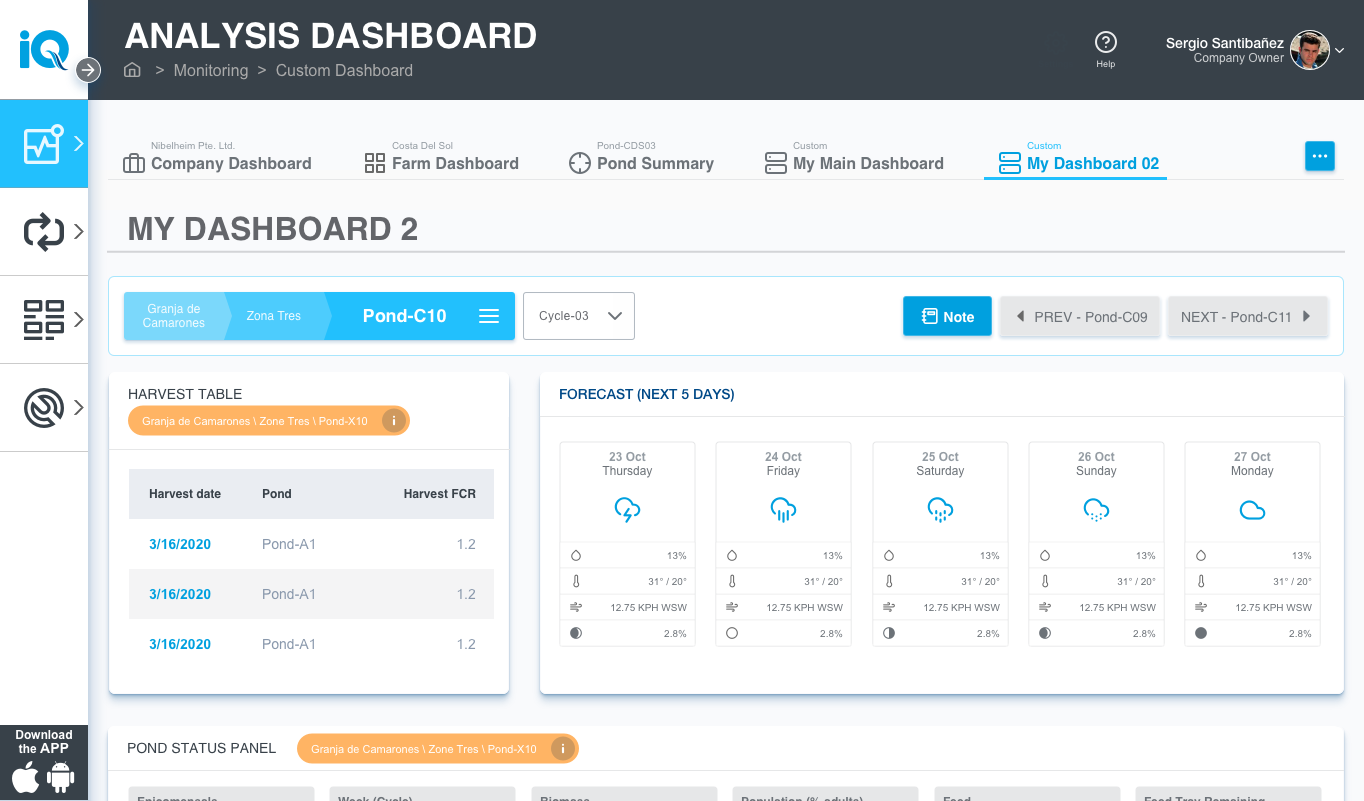Expand the user profile menu chevron

click(1340, 50)
